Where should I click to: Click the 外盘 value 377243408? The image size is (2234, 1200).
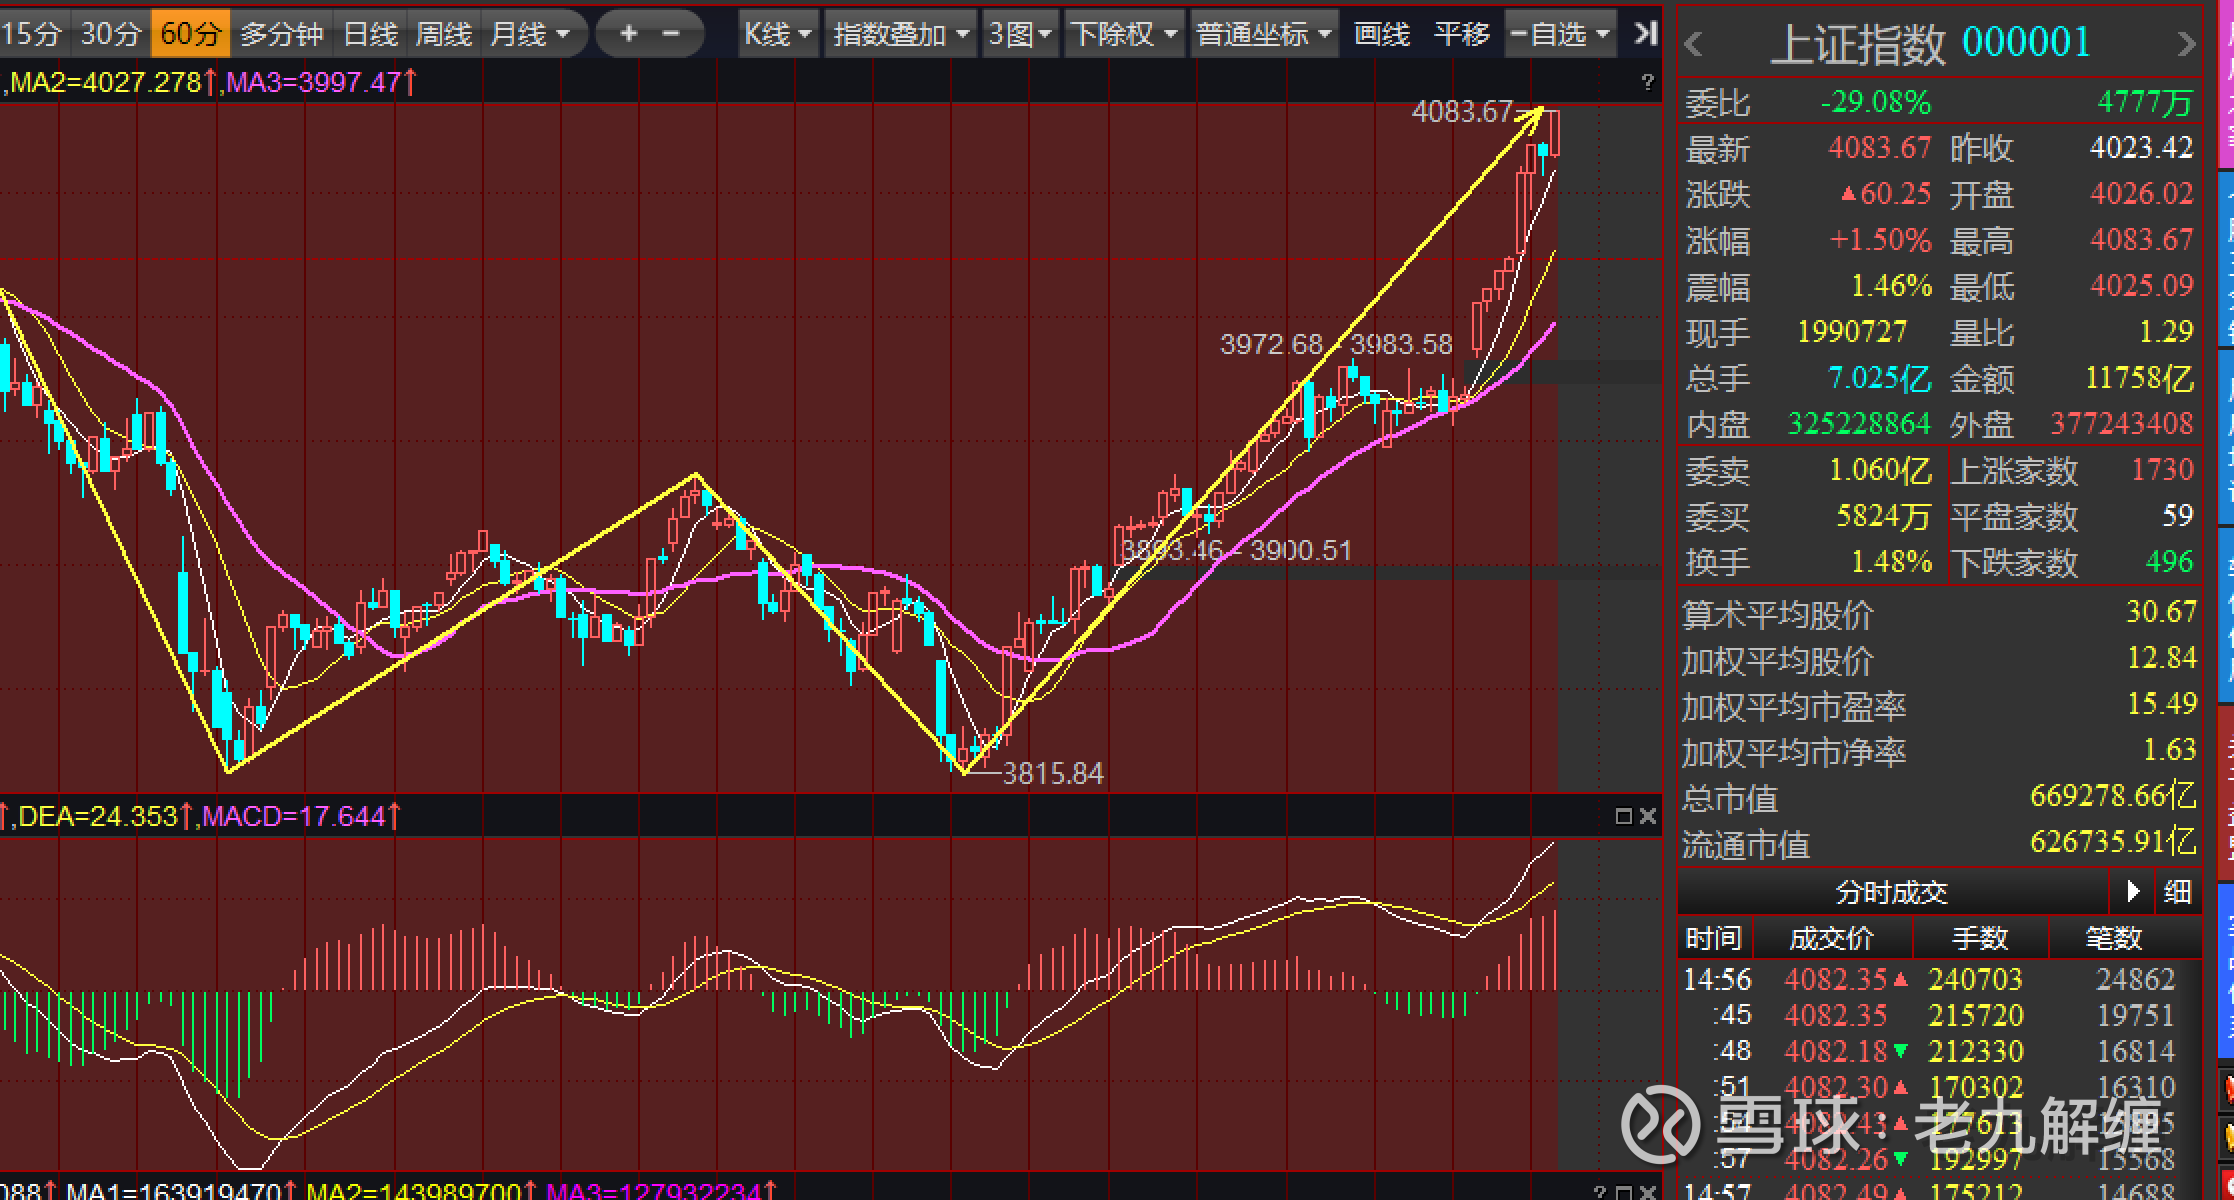click(2122, 424)
